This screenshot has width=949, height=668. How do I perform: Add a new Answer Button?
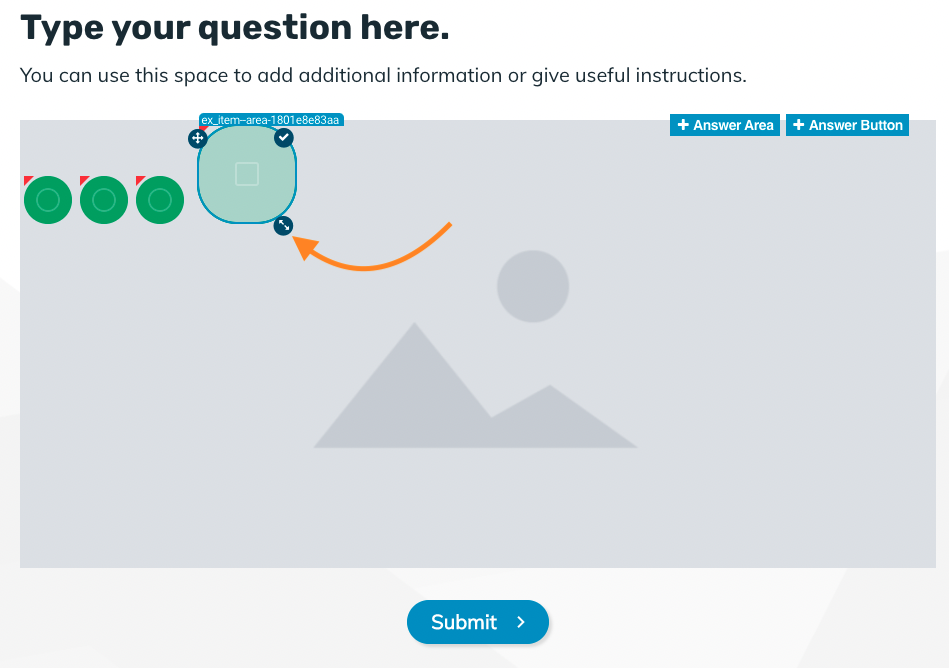coord(847,125)
